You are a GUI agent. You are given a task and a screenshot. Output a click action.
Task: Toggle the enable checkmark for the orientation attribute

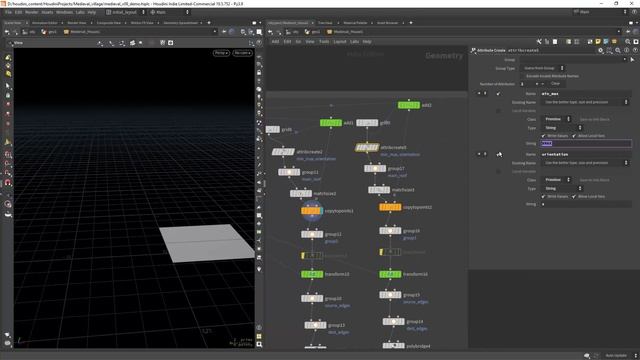(499, 155)
